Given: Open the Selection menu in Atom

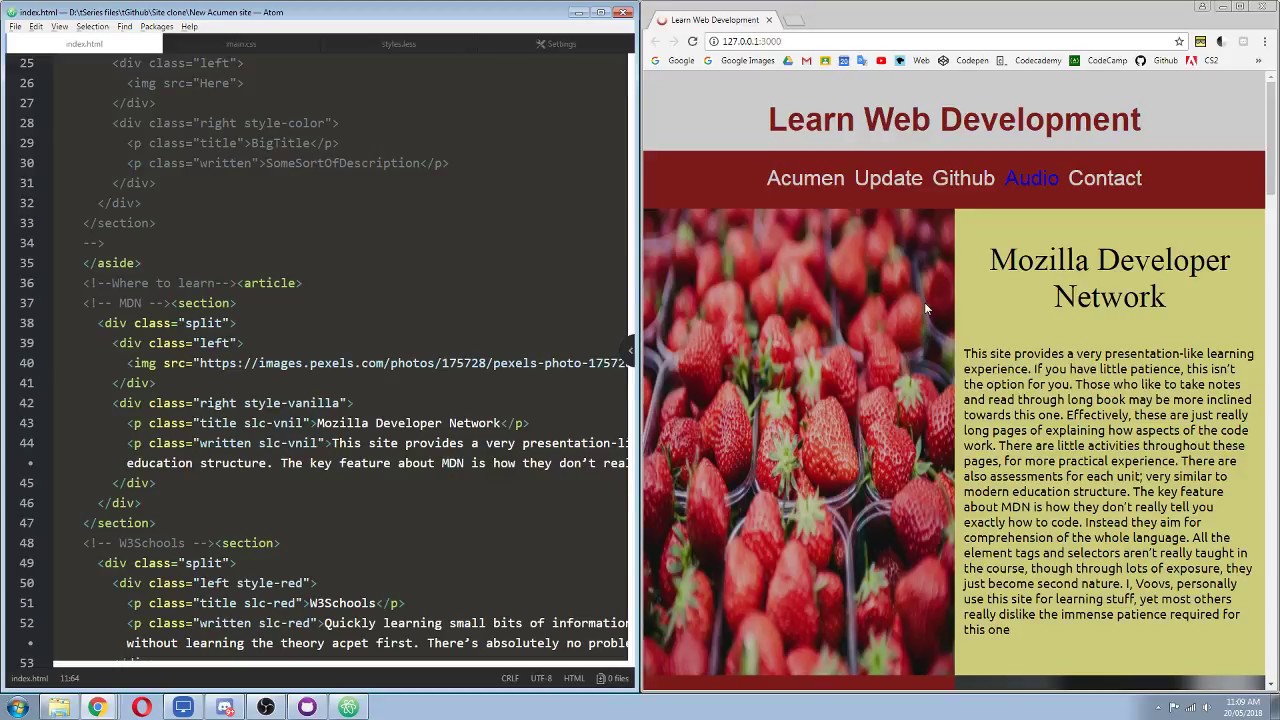Looking at the screenshot, I should pyautogui.click(x=92, y=26).
